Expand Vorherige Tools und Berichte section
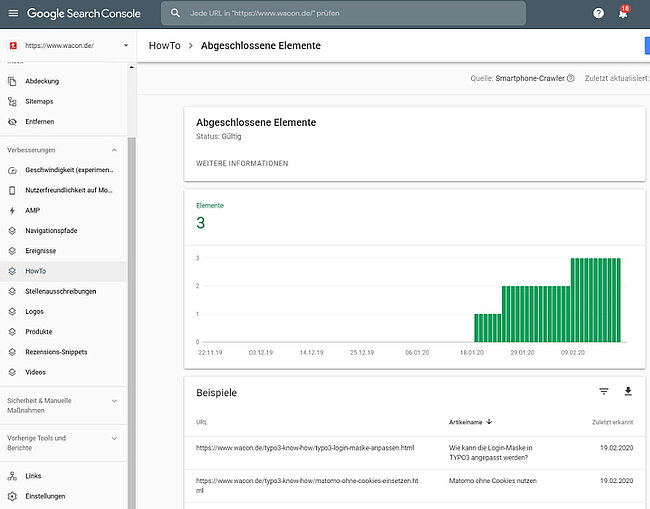The width and height of the screenshot is (650, 509). (x=114, y=438)
